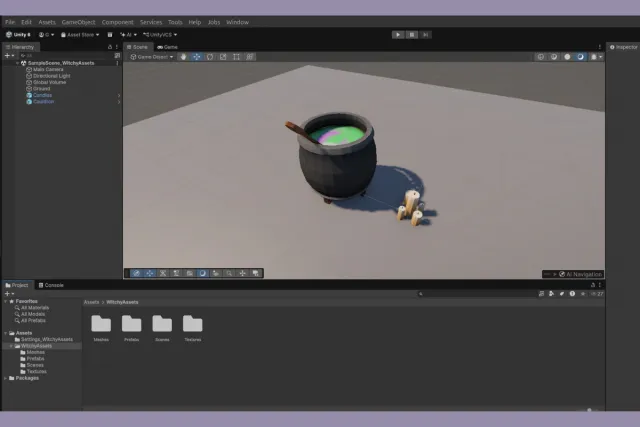Open the Hierarchy panel three-dot menu

click(x=117, y=47)
